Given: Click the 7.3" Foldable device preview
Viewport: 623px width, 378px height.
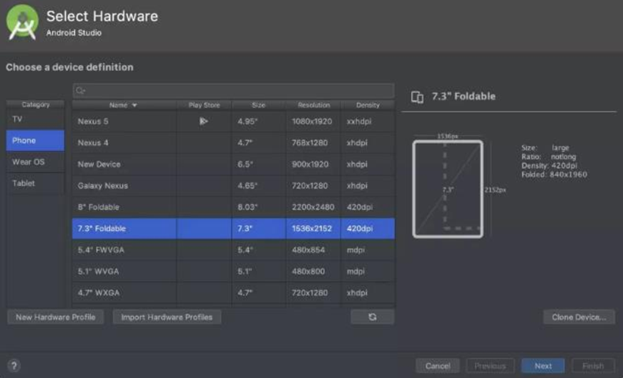Looking at the screenshot, I should 448,189.
